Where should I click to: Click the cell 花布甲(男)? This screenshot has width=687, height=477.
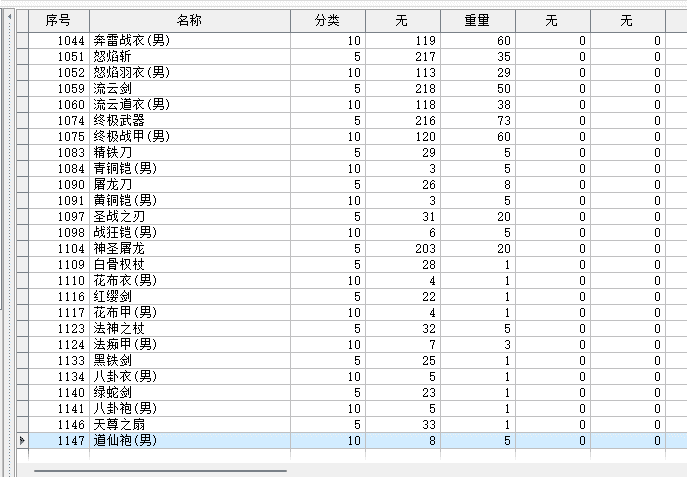pos(190,313)
